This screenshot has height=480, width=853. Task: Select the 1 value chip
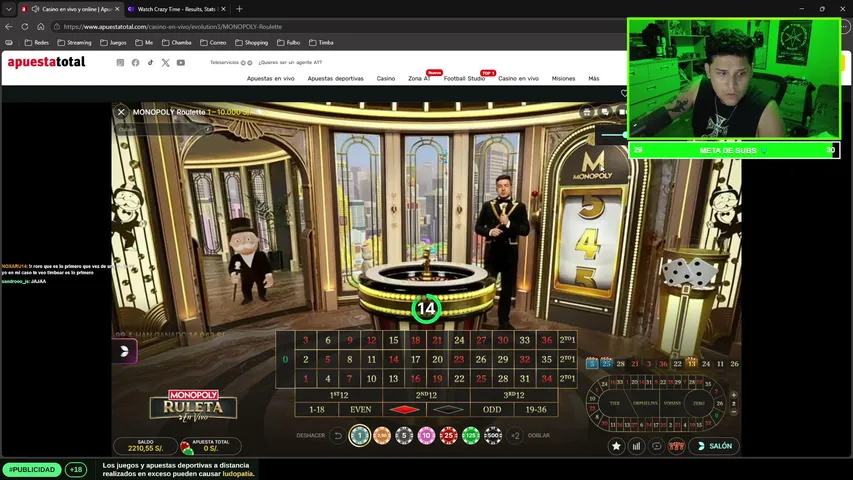click(x=360, y=435)
